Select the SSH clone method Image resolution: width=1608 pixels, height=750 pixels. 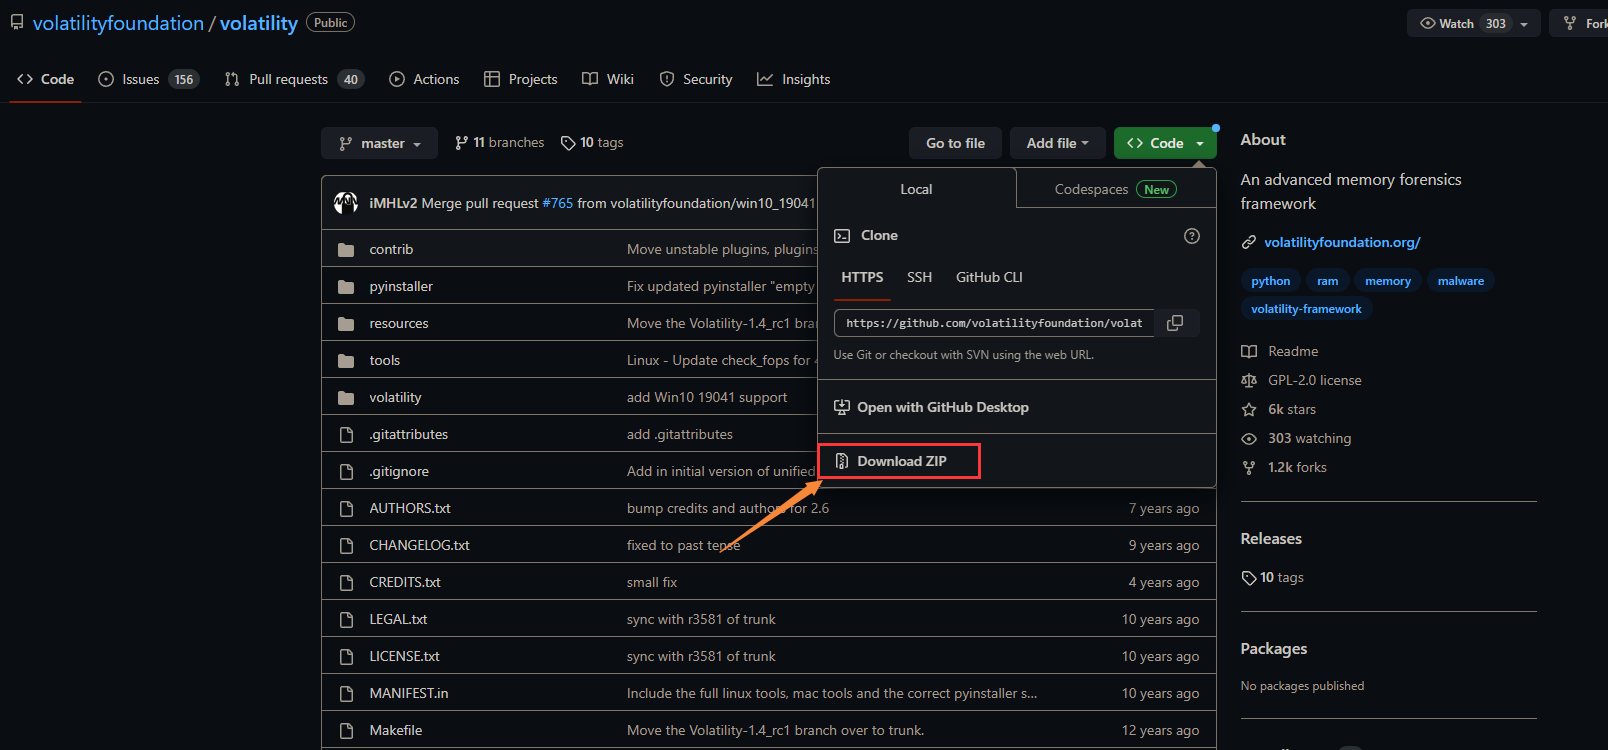click(x=919, y=277)
